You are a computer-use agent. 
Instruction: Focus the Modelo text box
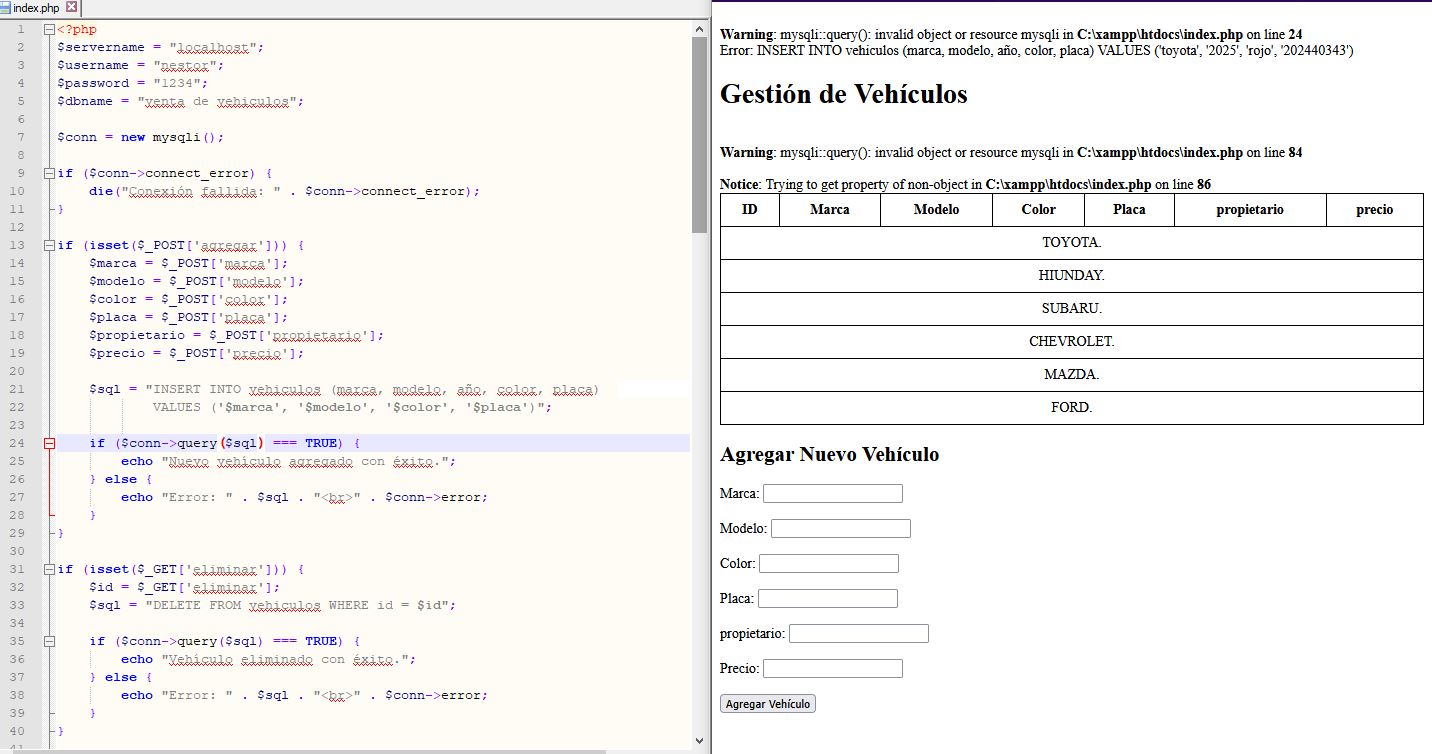pyautogui.click(x=840, y=529)
